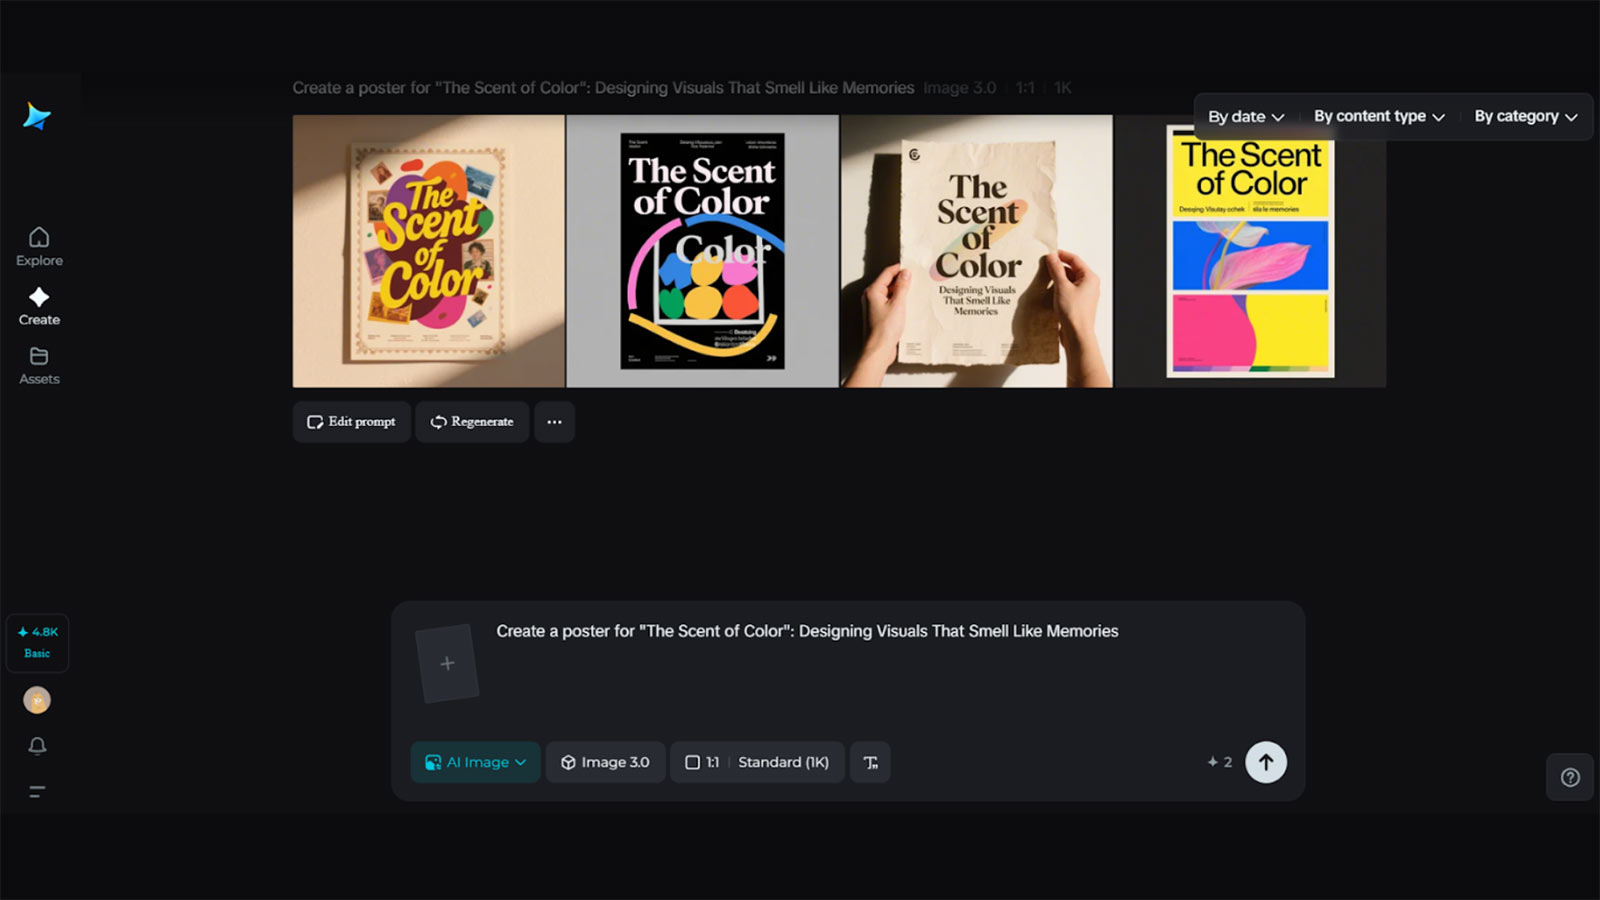Click the add reference image plus icon

click(x=447, y=662)
